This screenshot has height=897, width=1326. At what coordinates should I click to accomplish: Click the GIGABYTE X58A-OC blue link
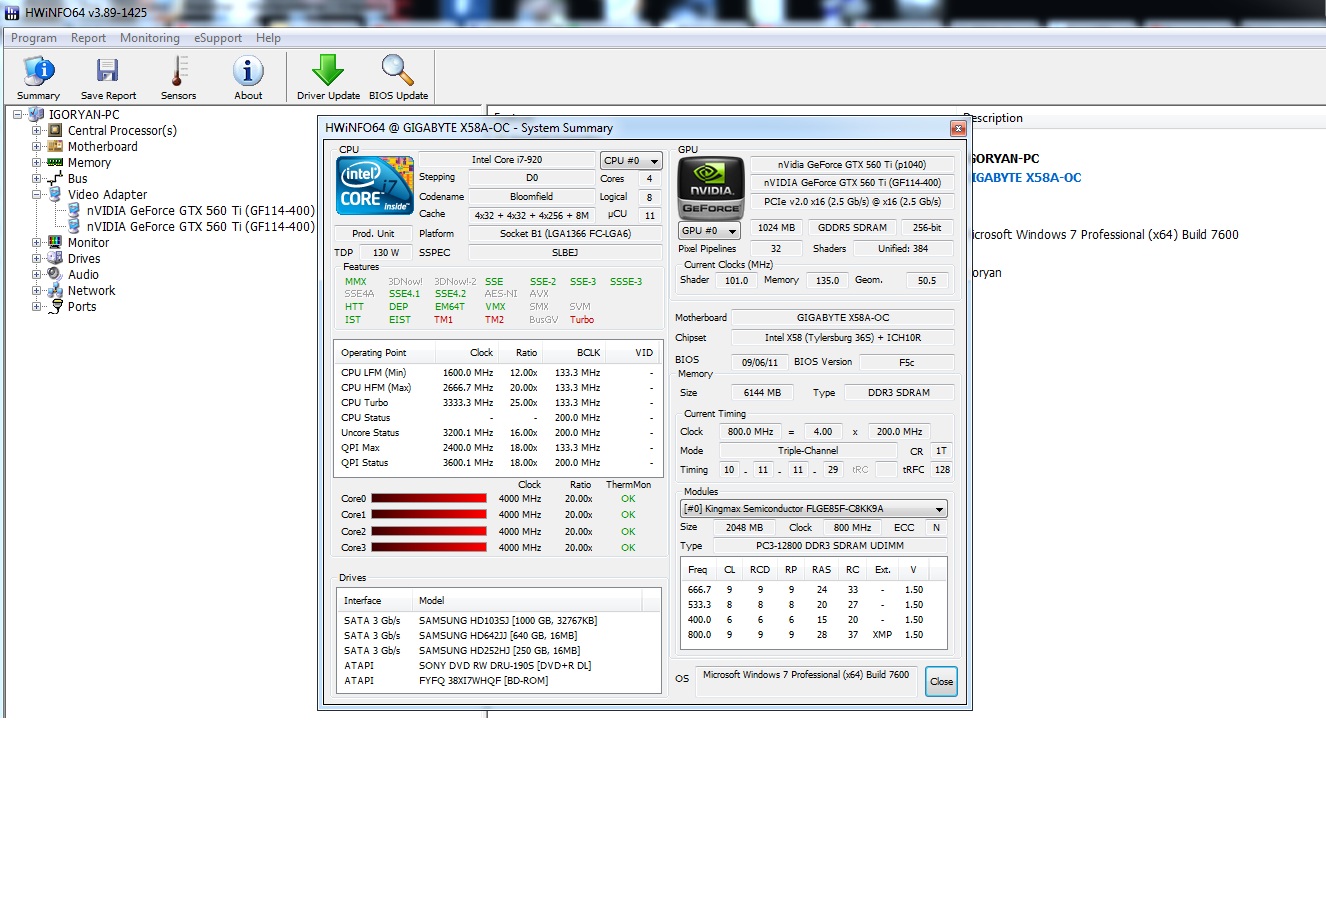pyautogui.click(x=1026, y=177)
